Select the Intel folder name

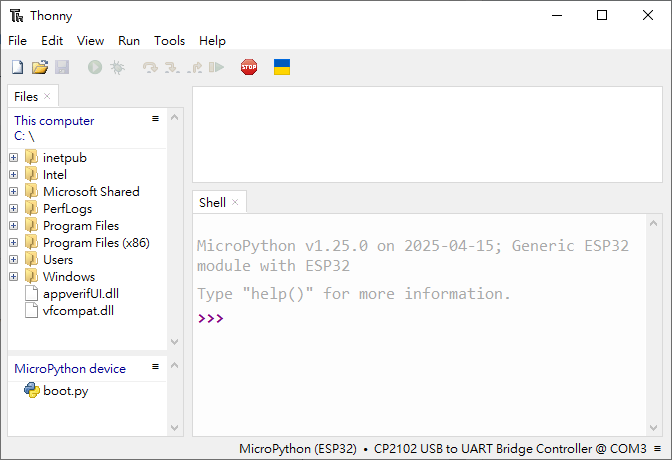click(x=55, y=174)
